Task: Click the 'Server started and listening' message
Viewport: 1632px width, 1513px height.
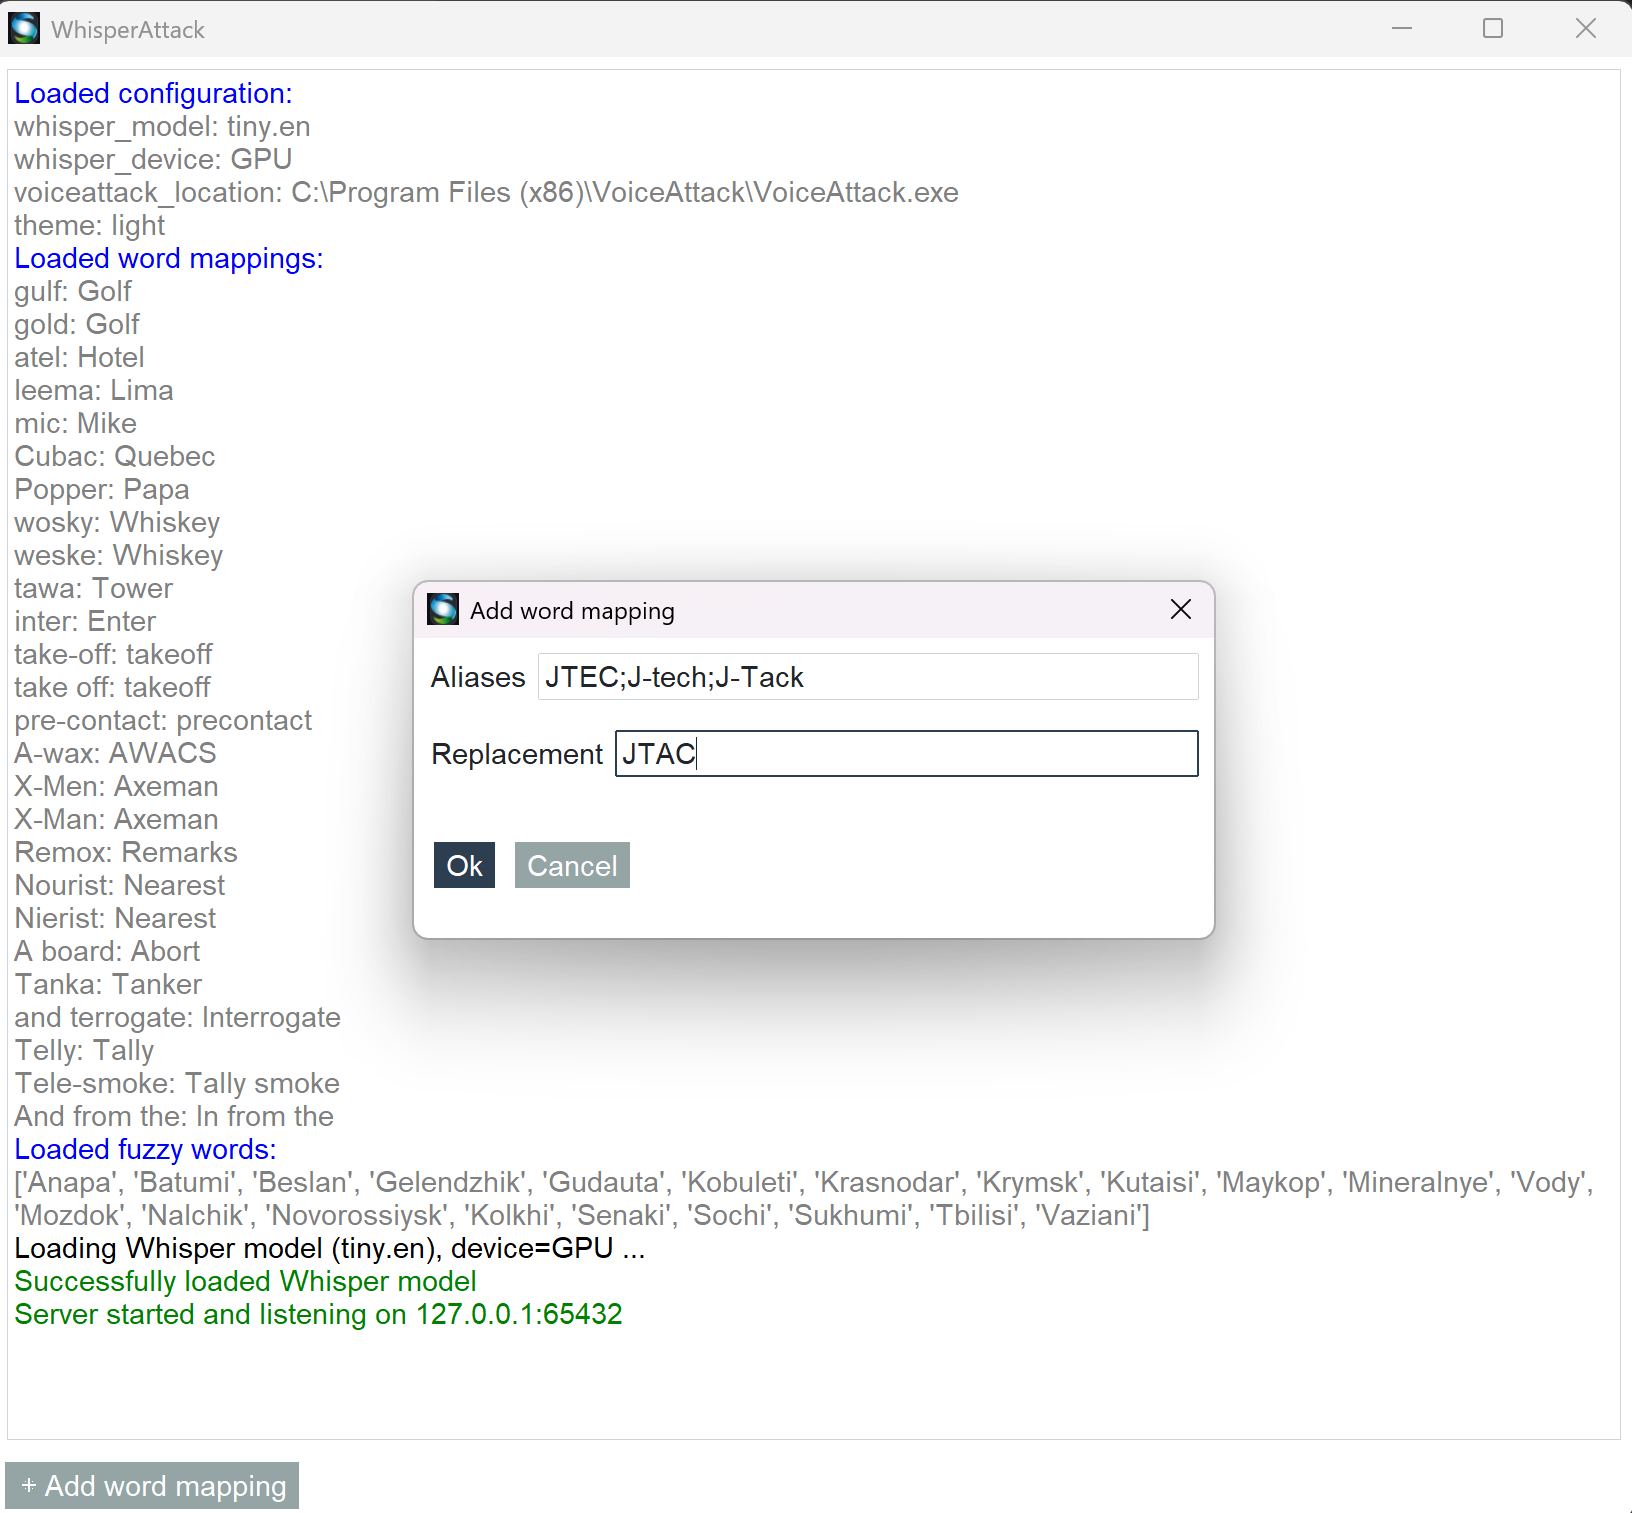Action: pos(318,1314)
